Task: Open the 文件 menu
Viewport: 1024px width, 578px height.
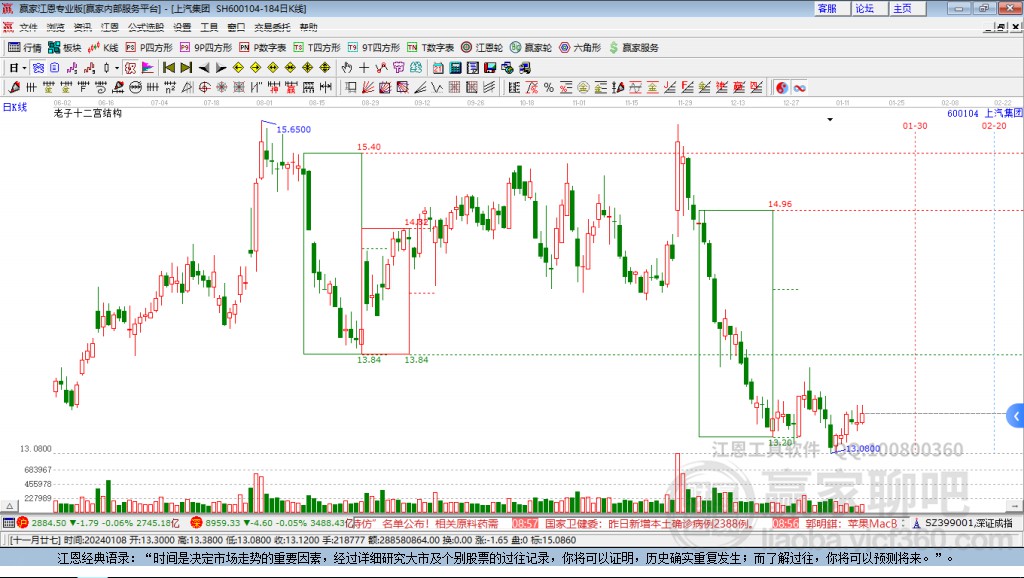Action: (28, 27)
